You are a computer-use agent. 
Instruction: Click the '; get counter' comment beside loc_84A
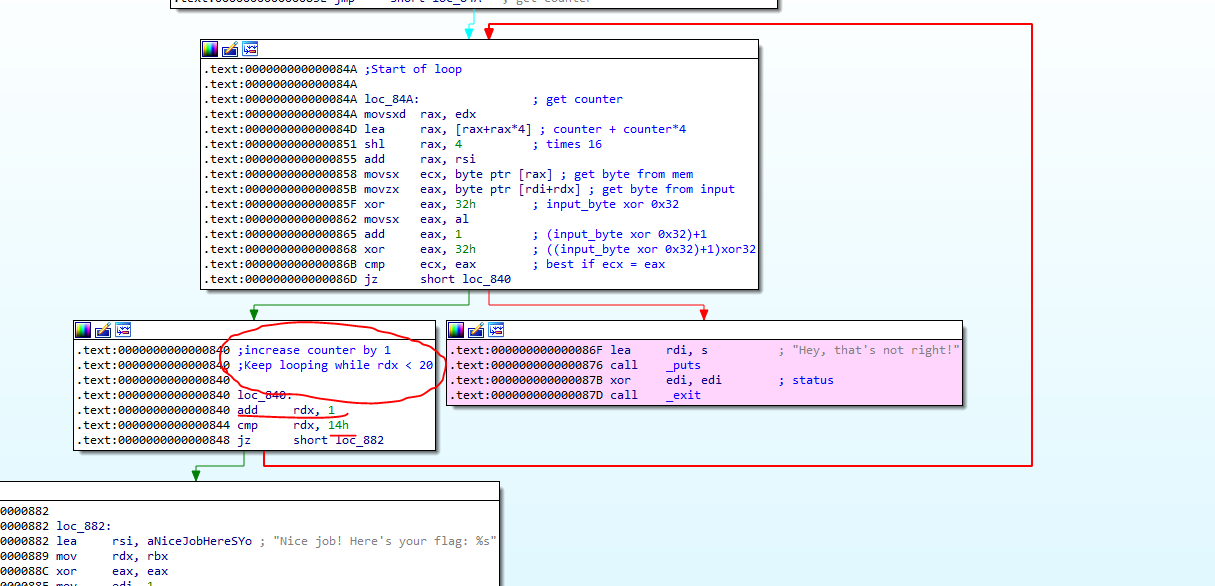pyautogui.click(x=577, y=99)
